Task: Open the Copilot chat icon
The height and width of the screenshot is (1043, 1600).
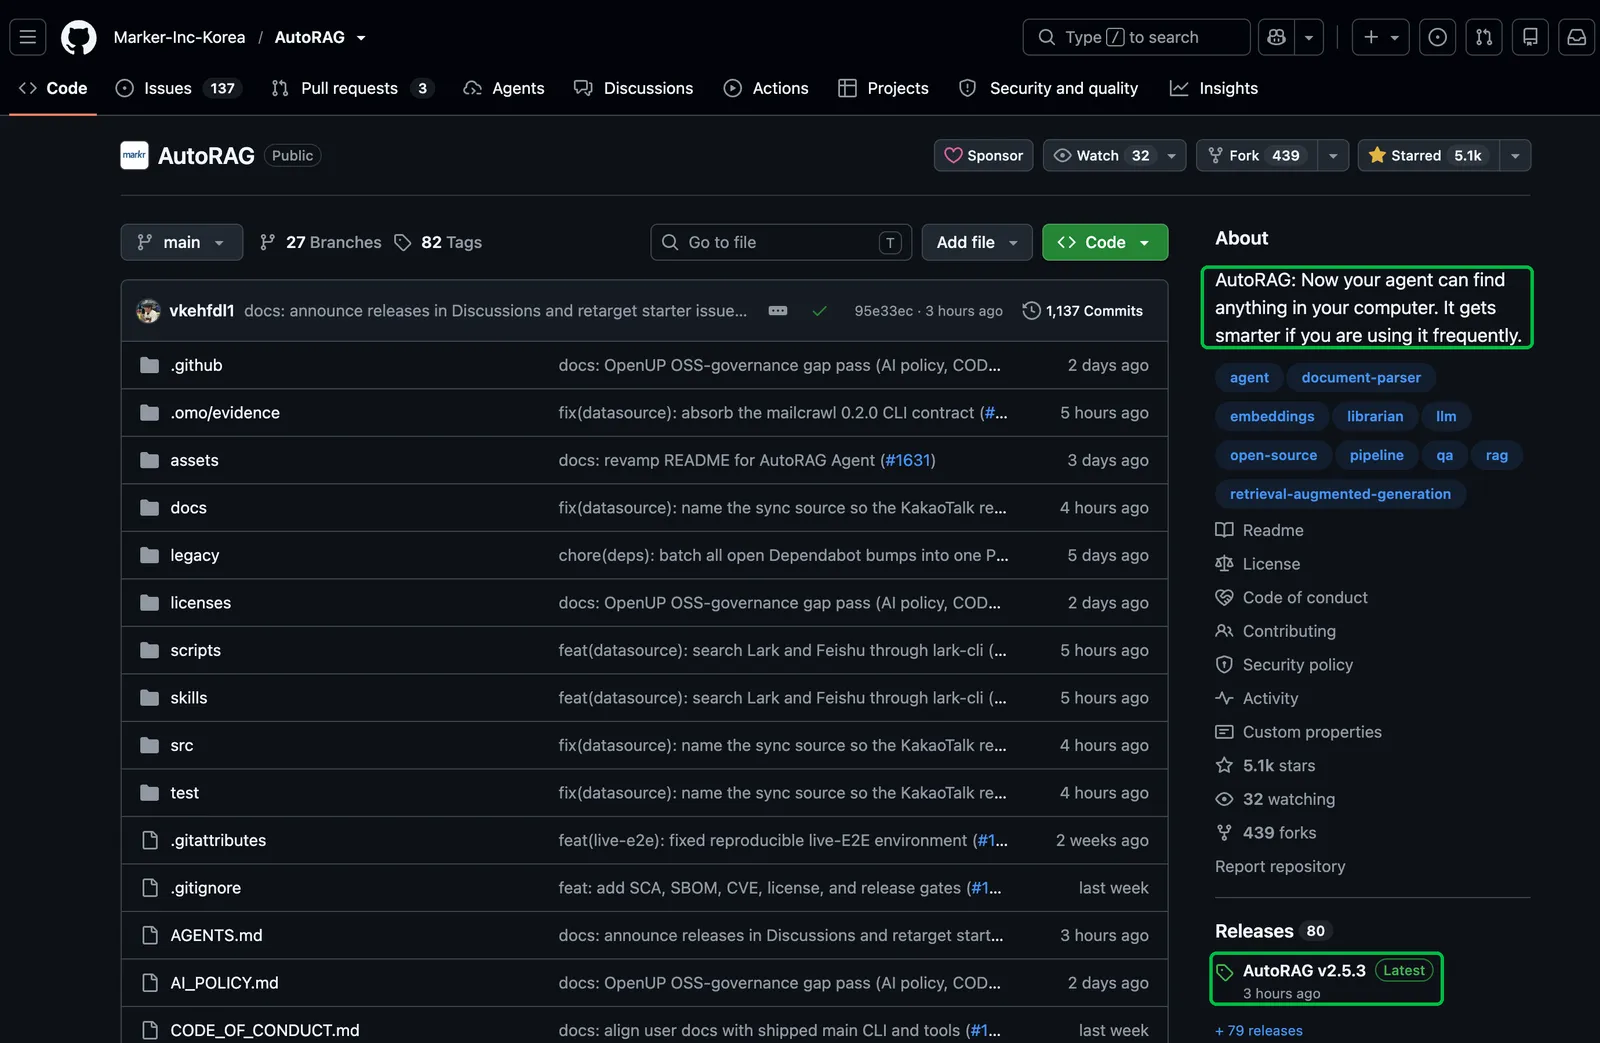Action: click(1276, 37)
